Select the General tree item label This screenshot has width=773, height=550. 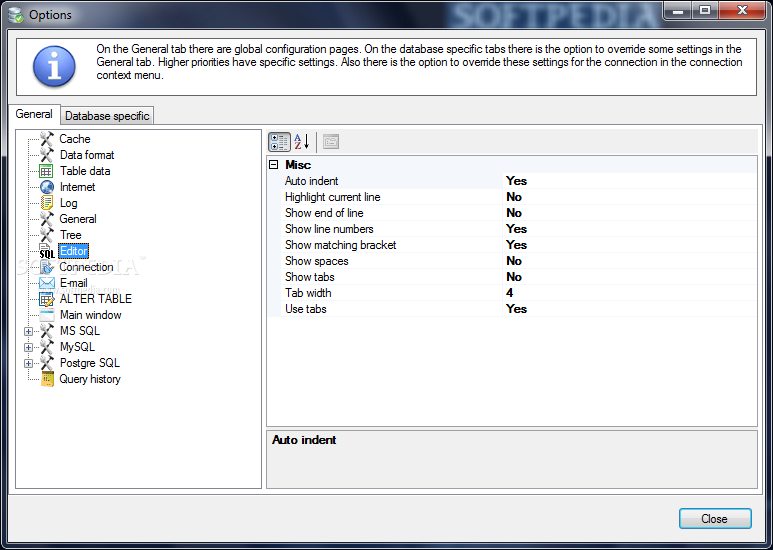78,219
